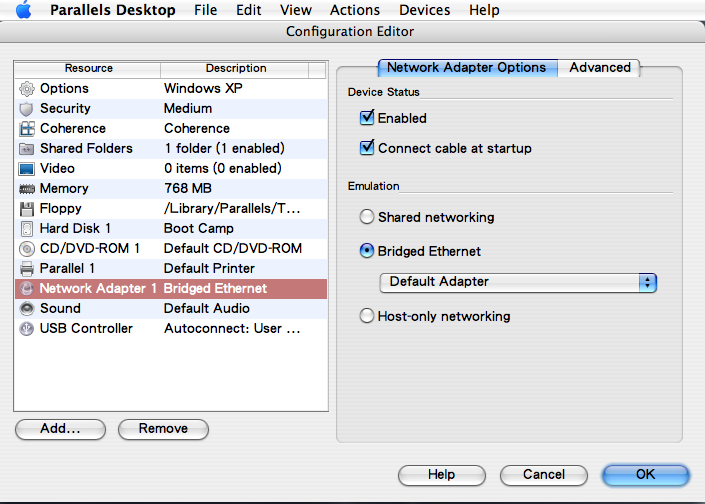Click the Video monitor icon
This screenshot has height=504, width=705.
[27, 169]
